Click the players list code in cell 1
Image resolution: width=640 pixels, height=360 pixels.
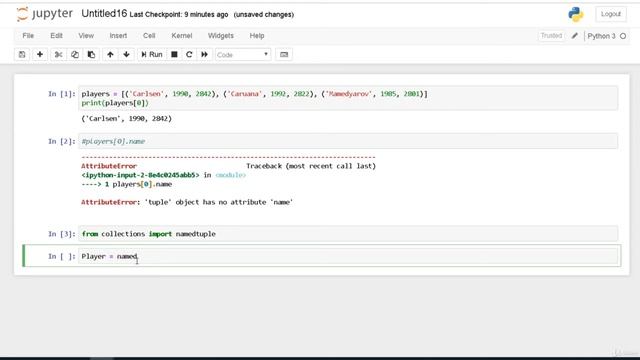(x=254, y=94)
